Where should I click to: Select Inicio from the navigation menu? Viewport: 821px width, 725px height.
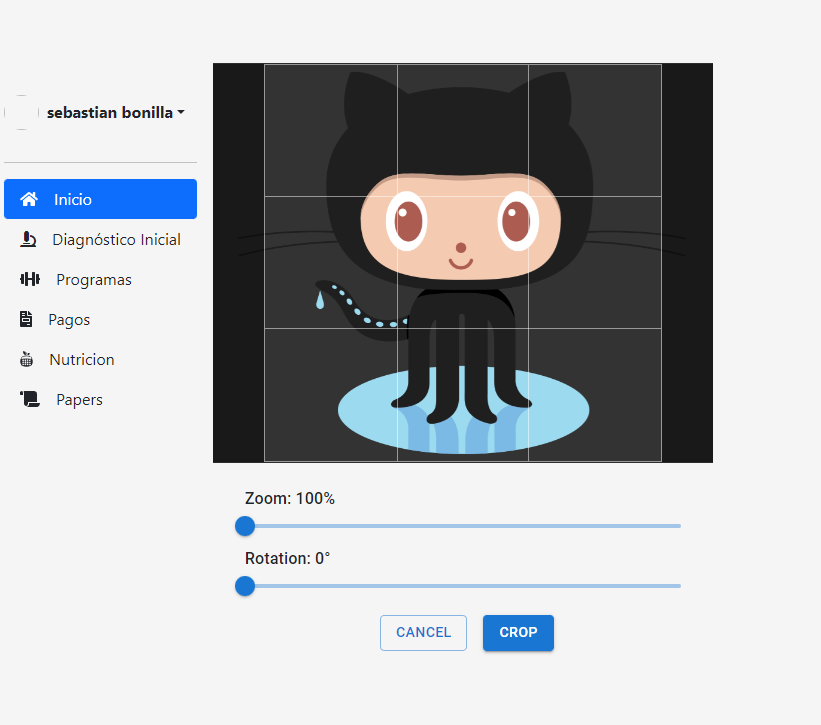(72, 199)
